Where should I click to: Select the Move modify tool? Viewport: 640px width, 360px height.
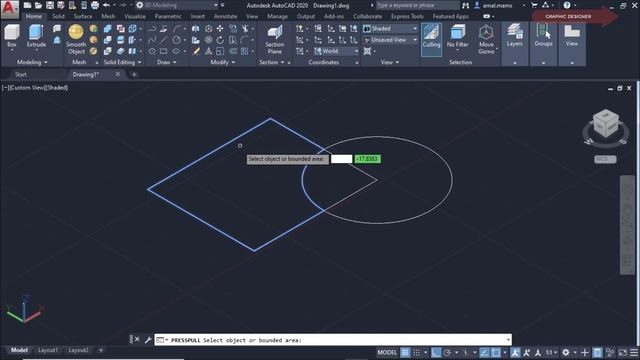point(220,29)
